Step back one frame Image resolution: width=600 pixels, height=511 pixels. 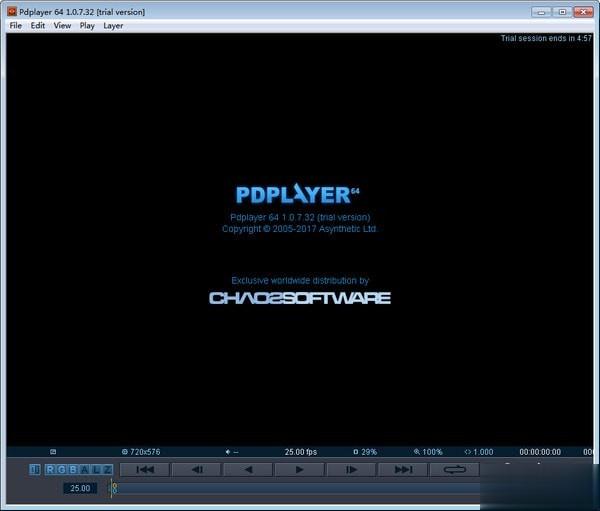197,469
